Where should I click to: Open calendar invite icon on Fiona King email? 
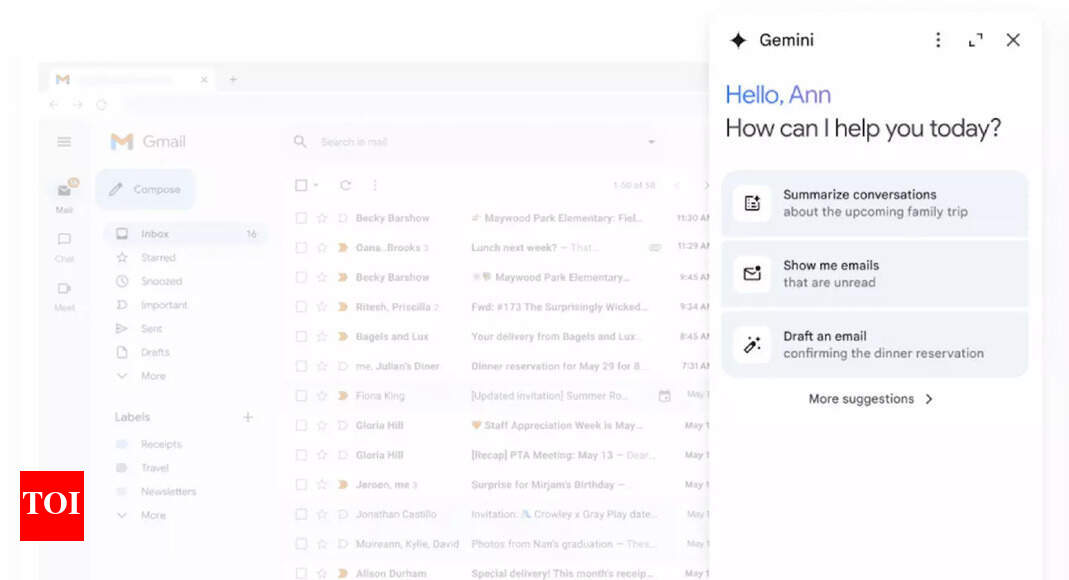[664, 396]
